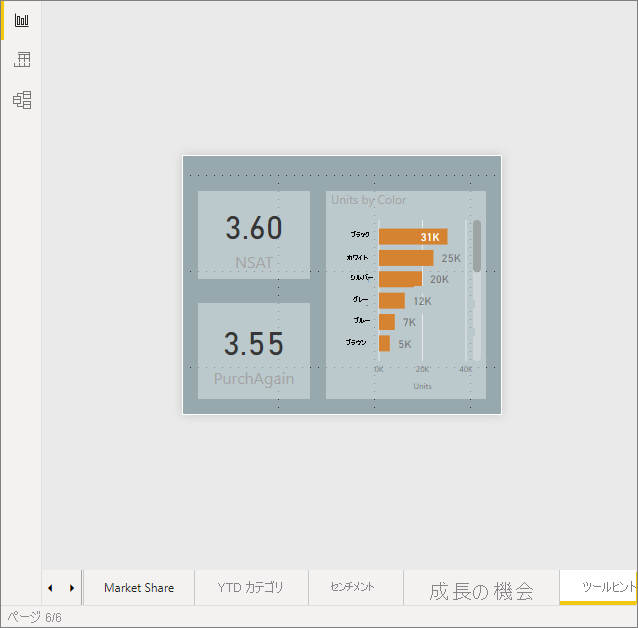Screen dimensions: 638x628
Task: Click the NSAT label text
Action: click(254, 263)
